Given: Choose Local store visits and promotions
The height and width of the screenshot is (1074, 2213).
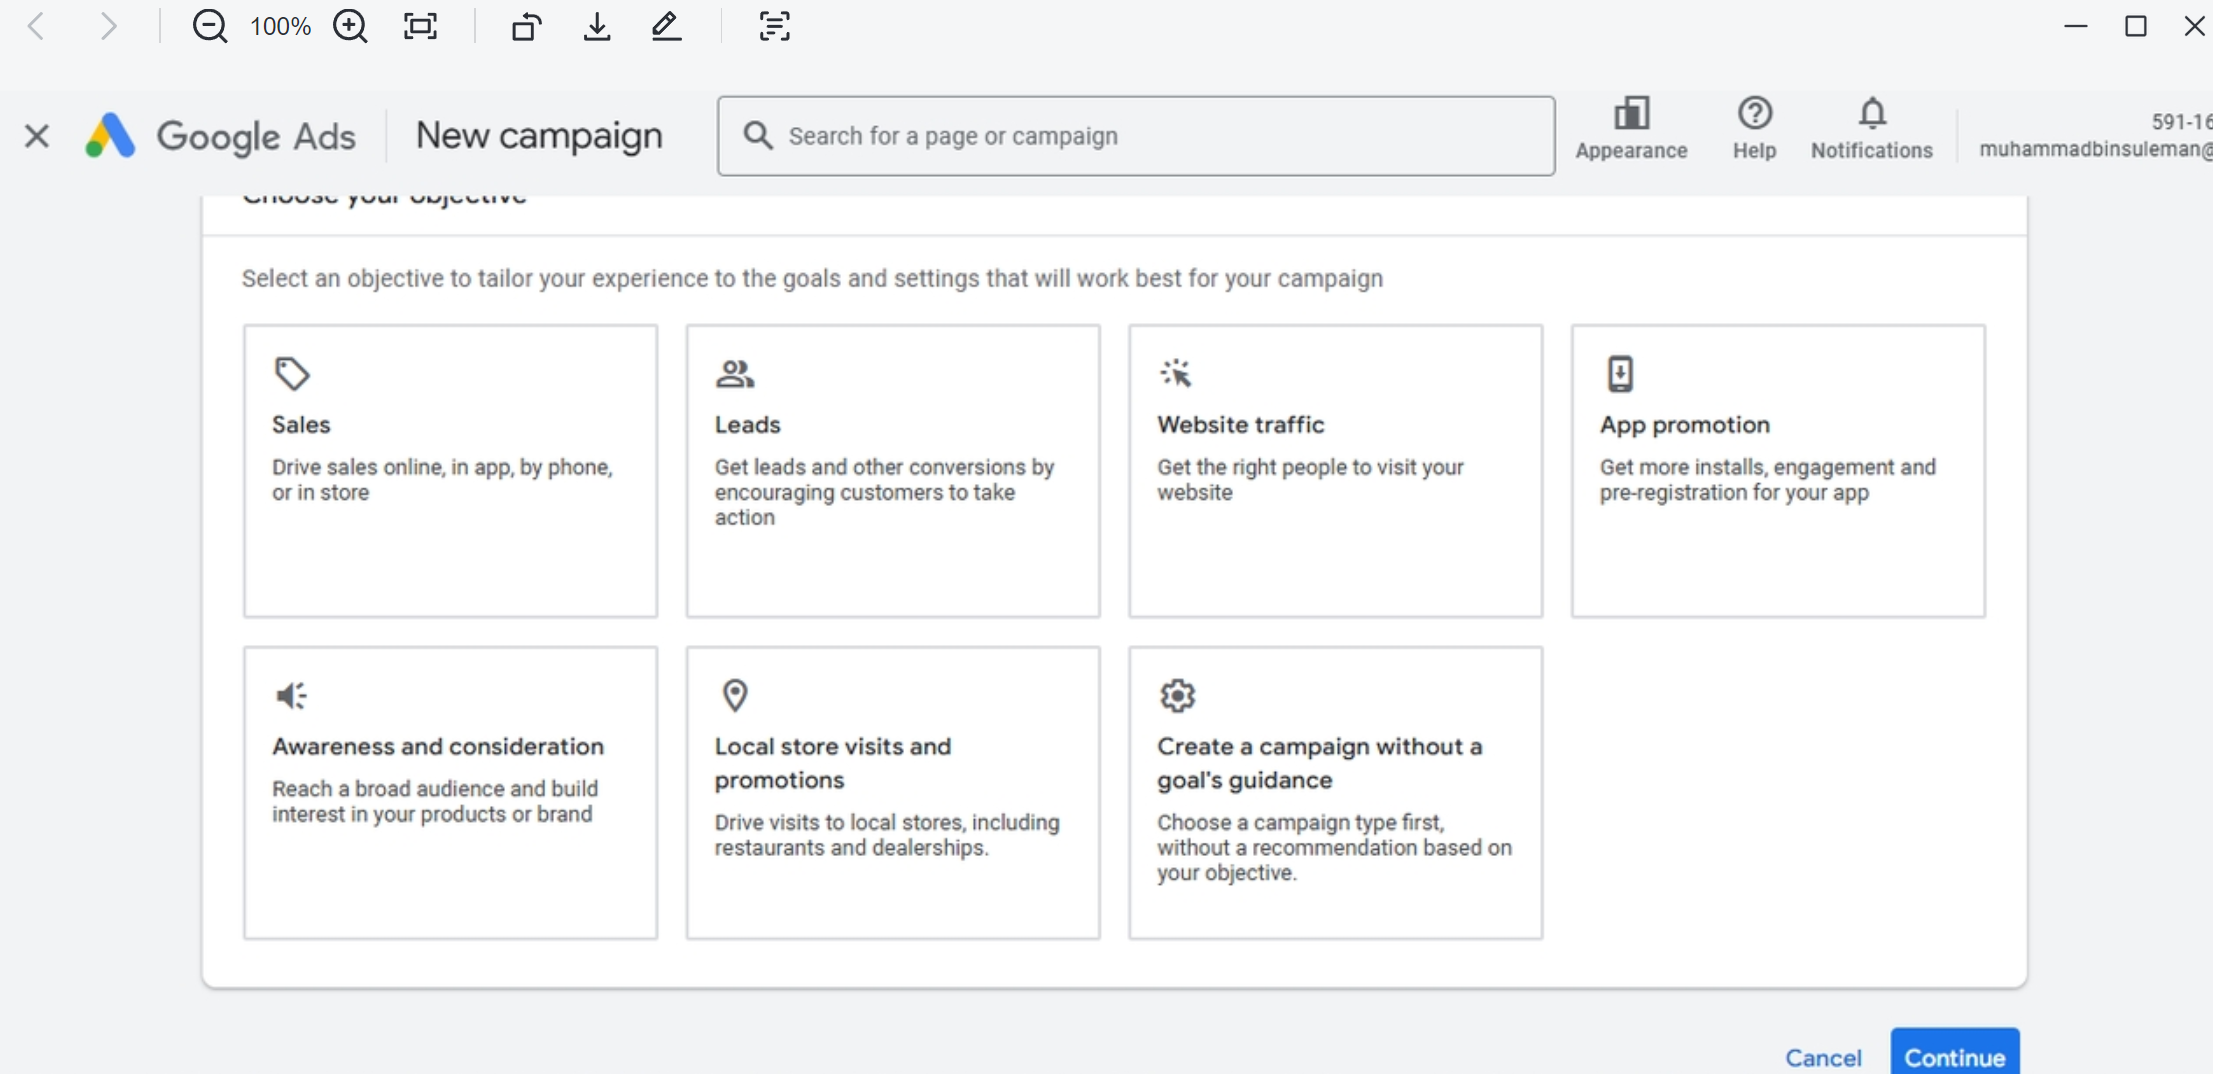Looking at the screenshot, I should coord(892,792).
